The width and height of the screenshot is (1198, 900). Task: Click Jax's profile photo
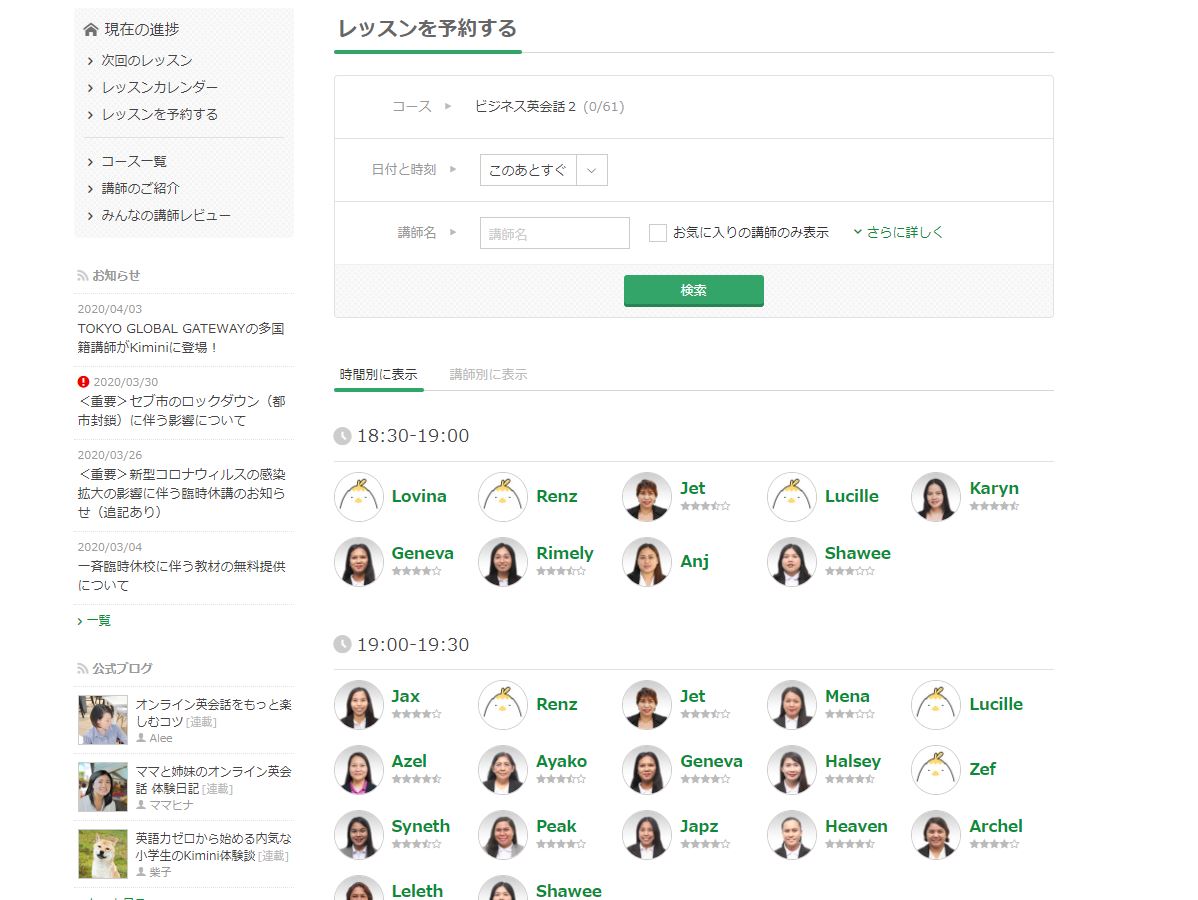(x=359, y=705)
